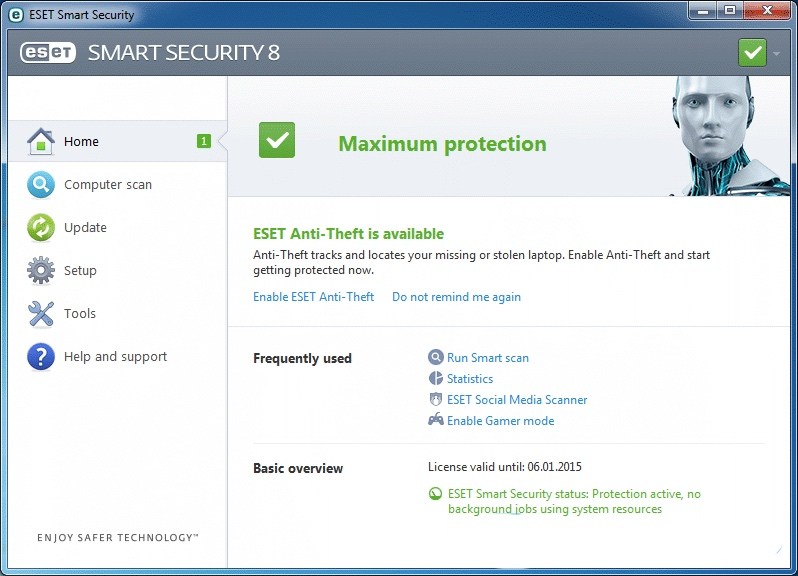Click the Social Media Scanner shield icon
Viewport: 798px width, 576px height.
tap(435, 400)
